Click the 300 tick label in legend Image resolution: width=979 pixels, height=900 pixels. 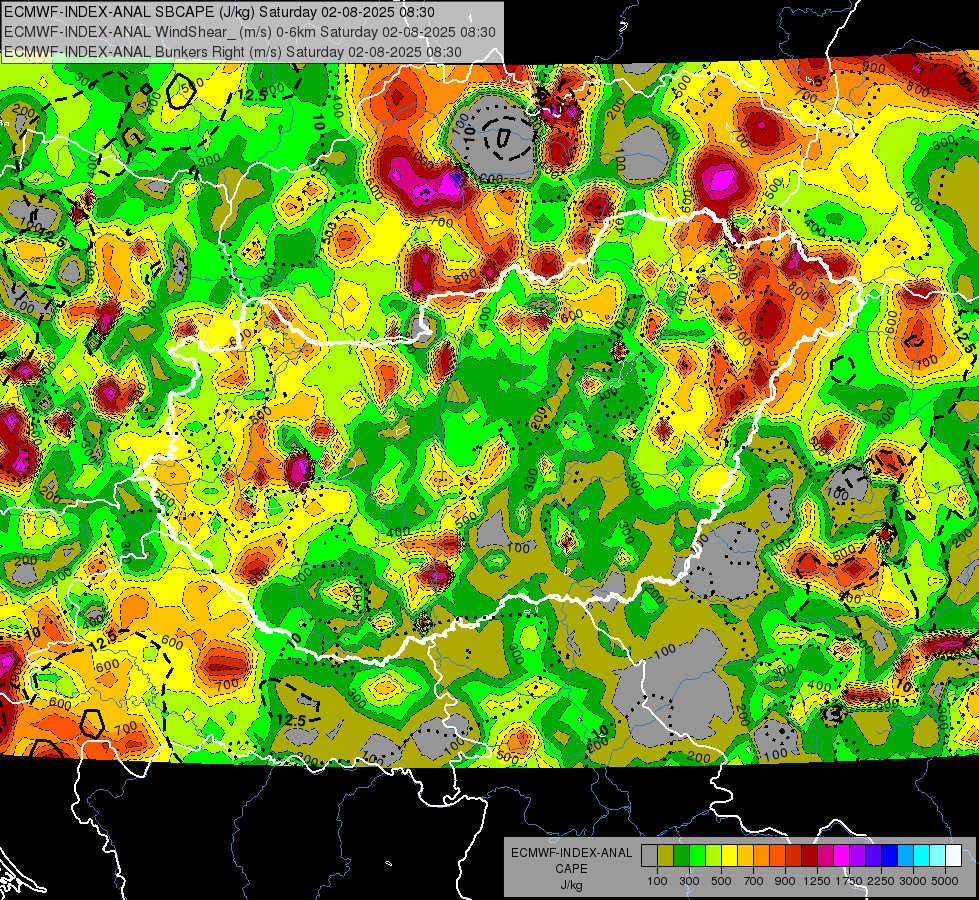coord(689,881)
